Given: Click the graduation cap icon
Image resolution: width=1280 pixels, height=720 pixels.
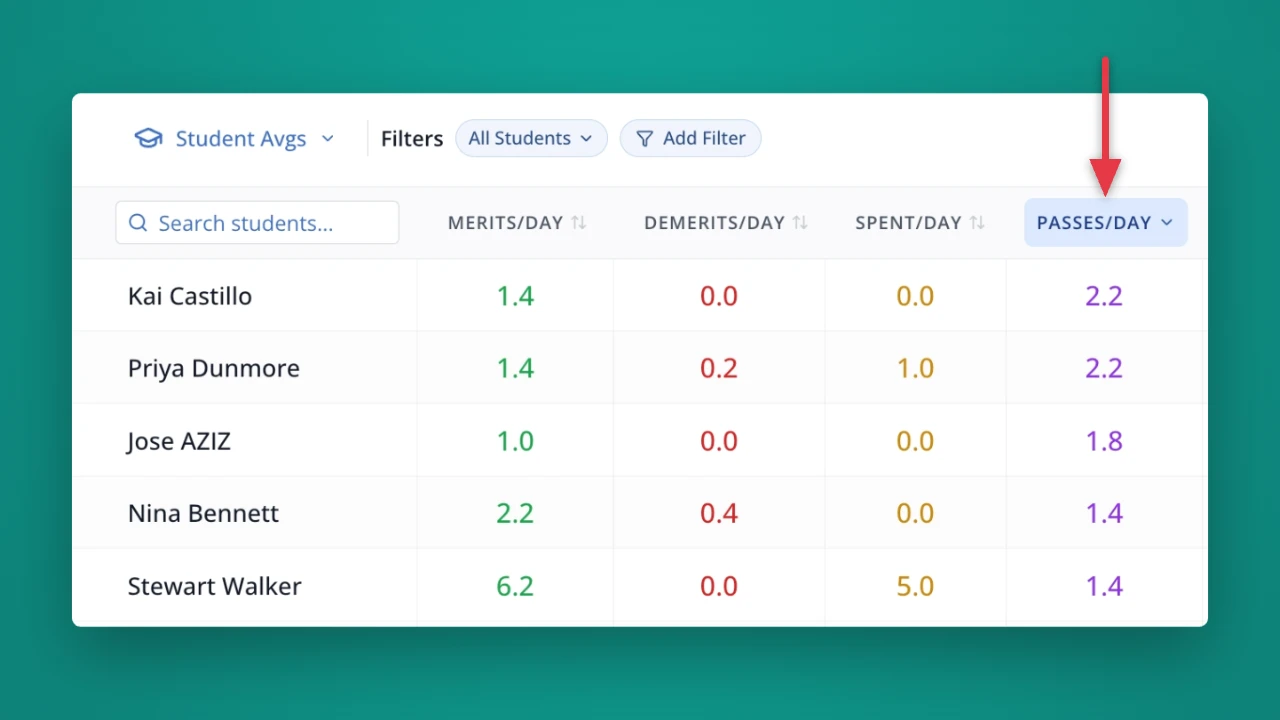Looking at the screenshot, I should pyautogui.click(x=149, y=138).
